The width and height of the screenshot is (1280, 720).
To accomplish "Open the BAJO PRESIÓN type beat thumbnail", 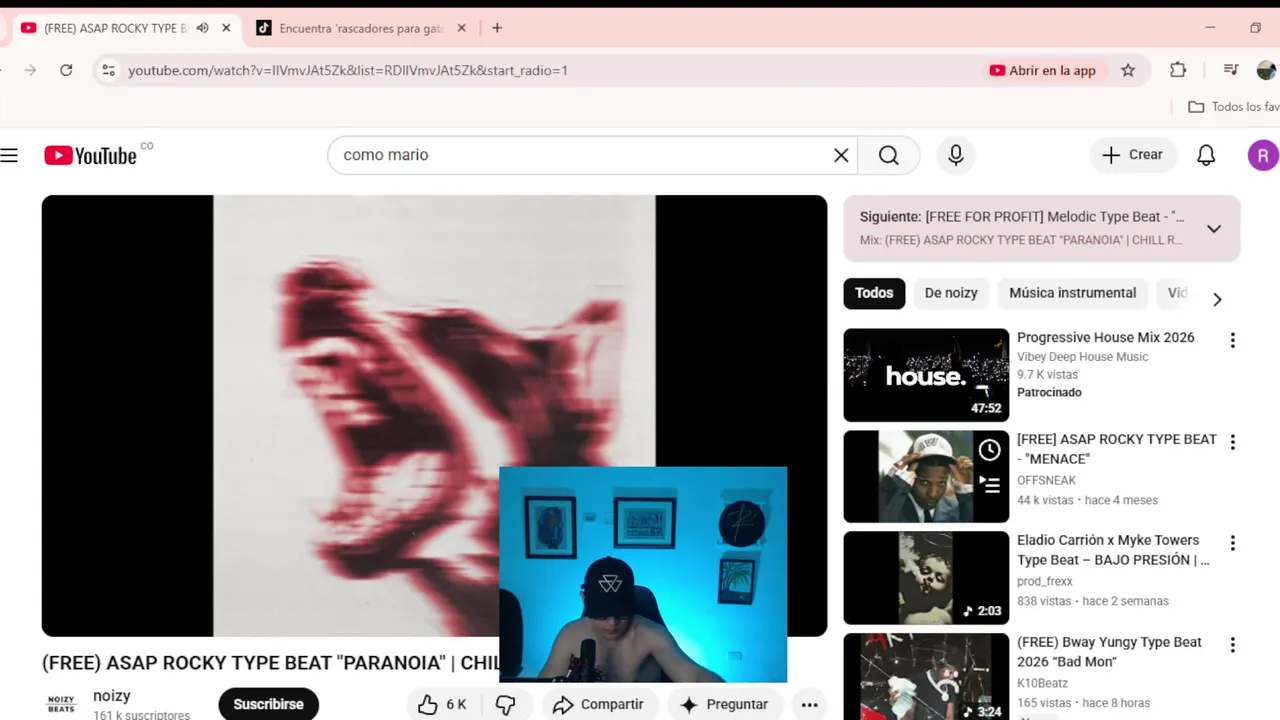I will (x=926, y=578).
